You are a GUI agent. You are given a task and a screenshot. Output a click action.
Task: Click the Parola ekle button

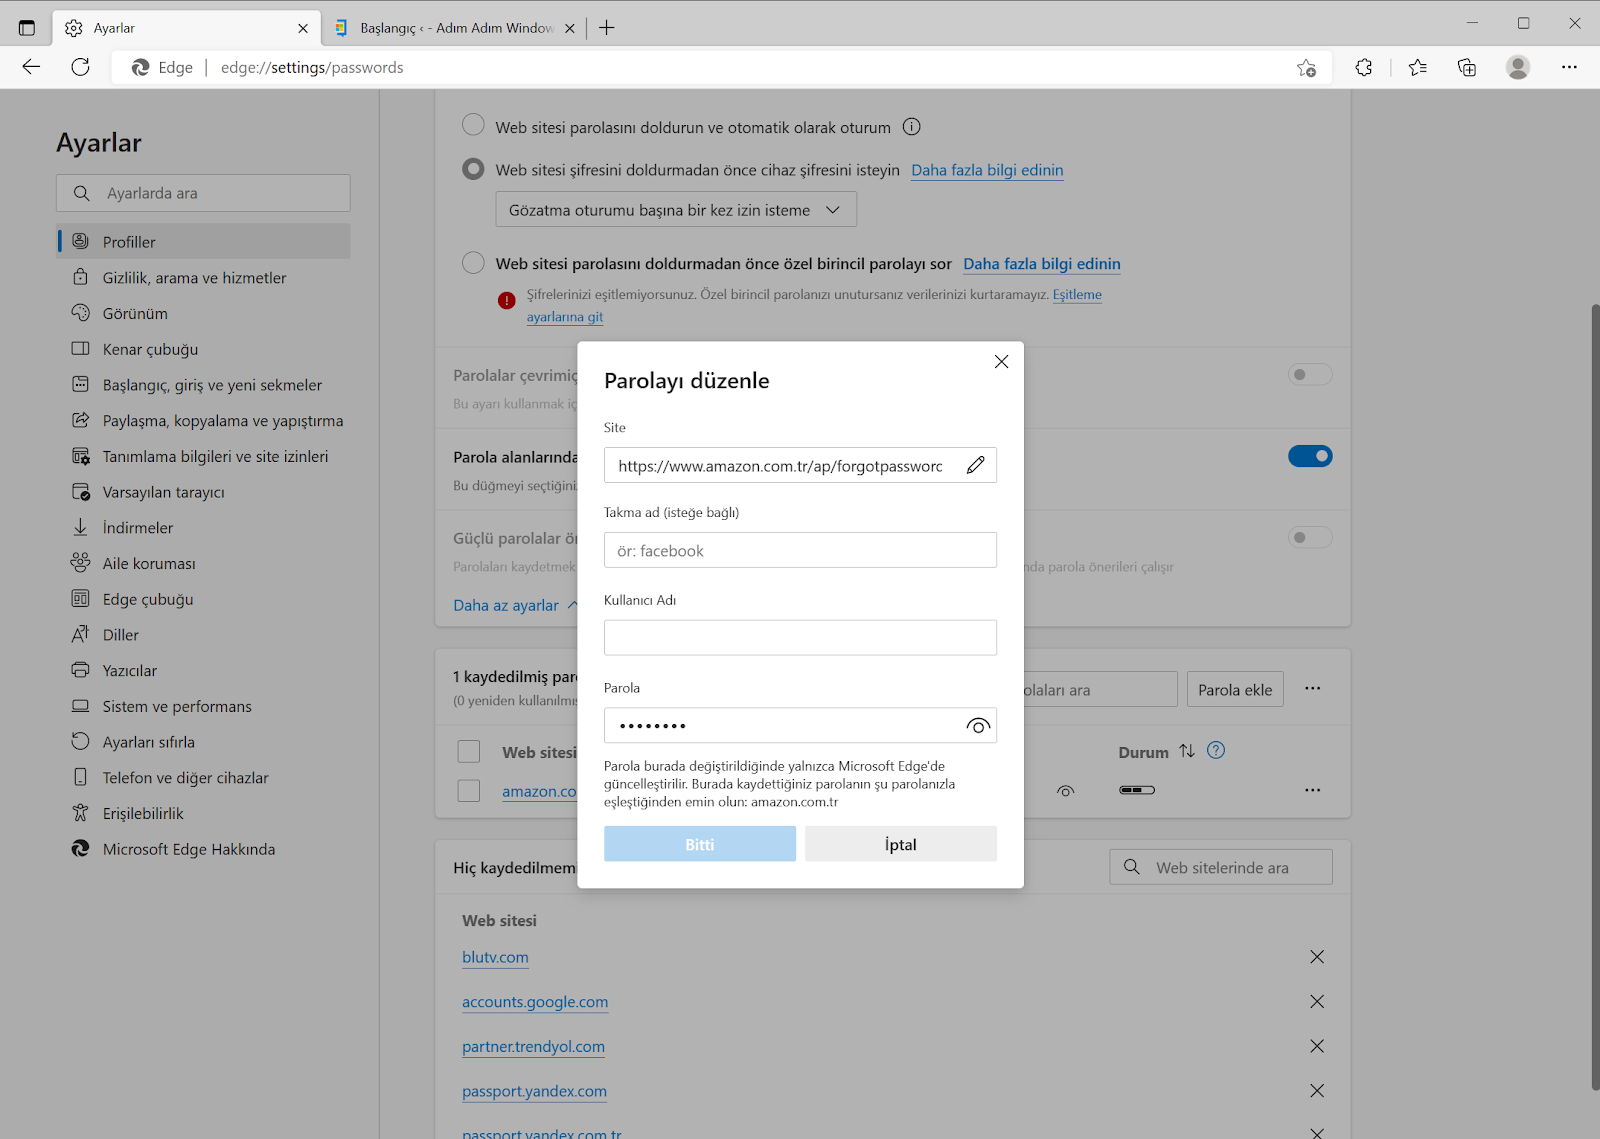[x=1235, y=690]
